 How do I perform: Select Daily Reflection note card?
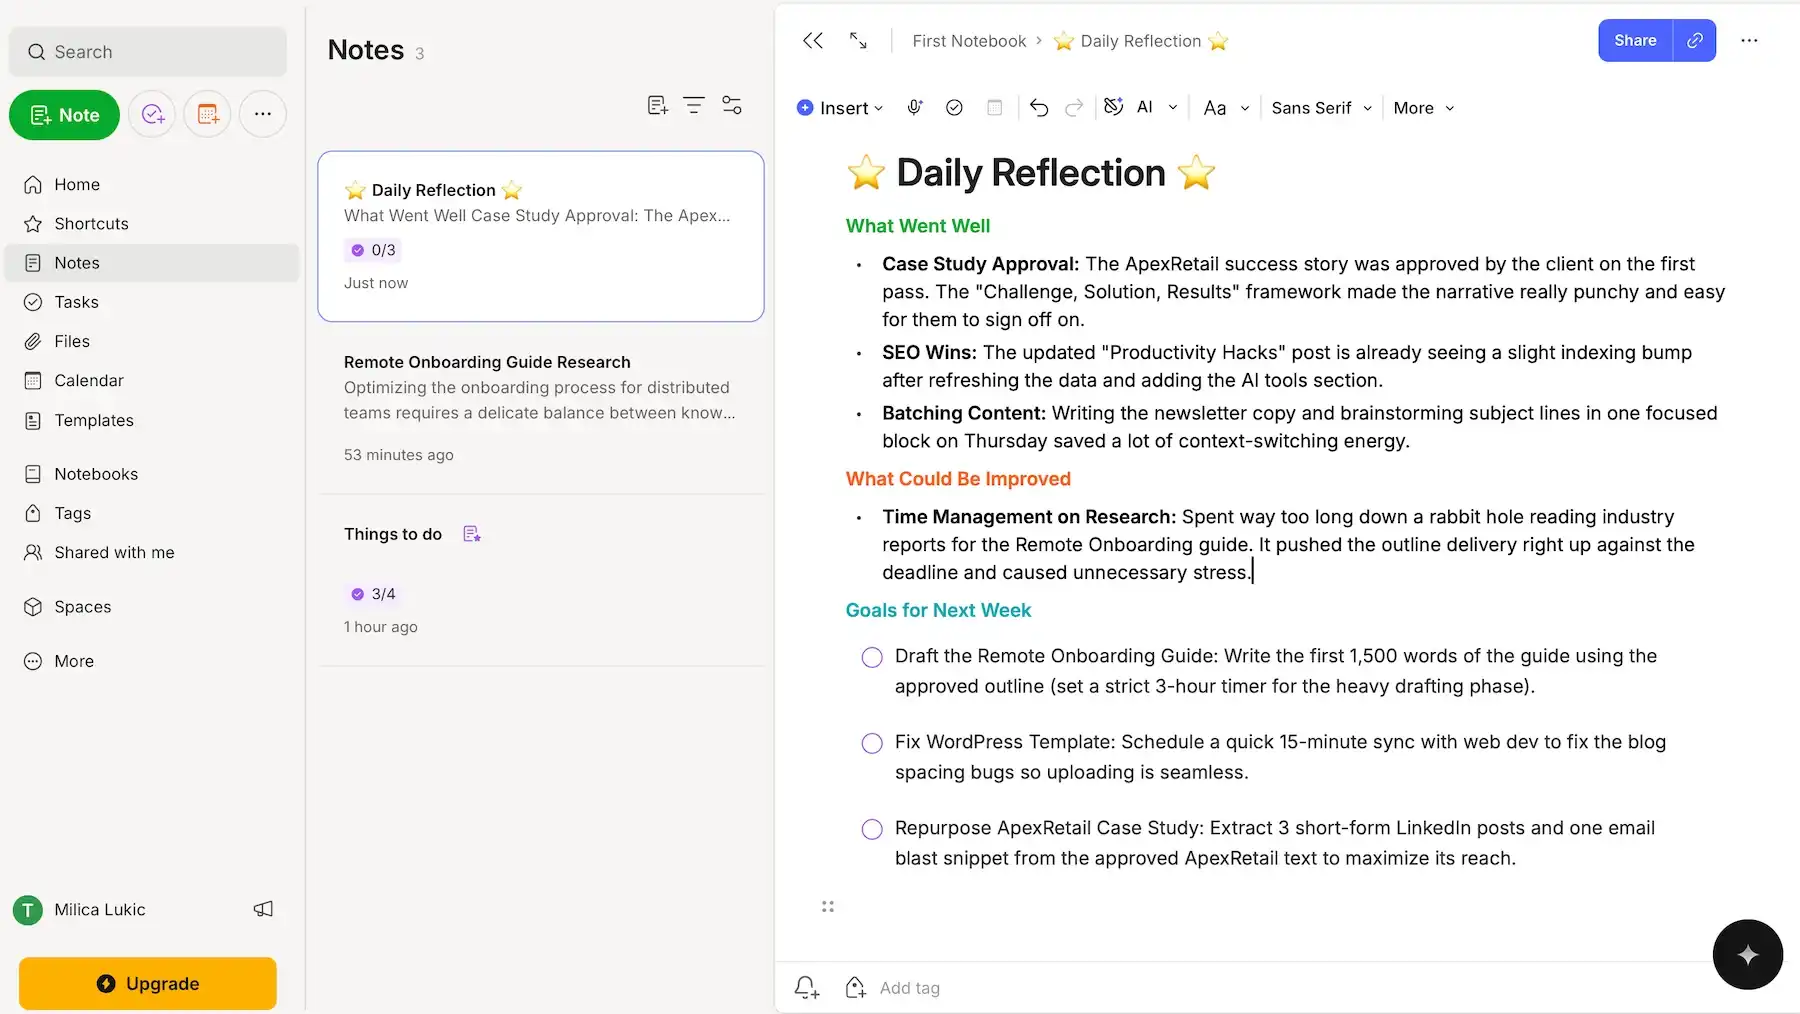[x=541, y=236]
